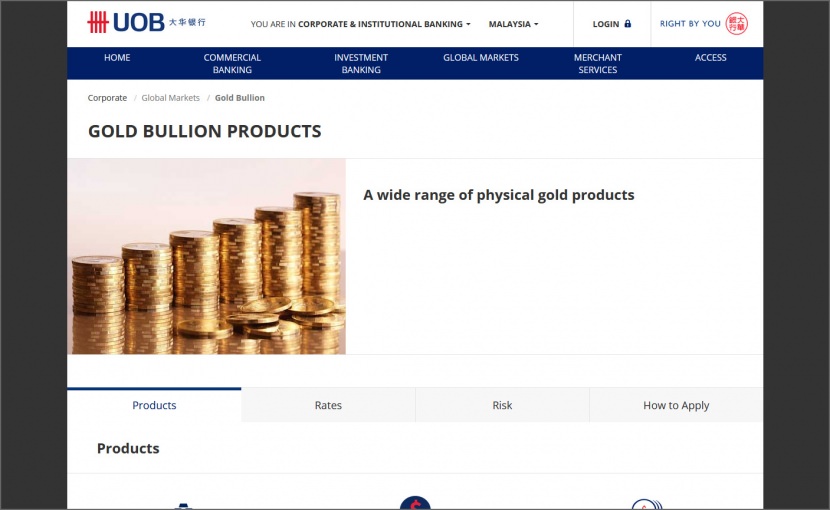Click the UOB logo
Viewport: 830px width, 510px height.
pyautogui.click(x=146, y=23)
